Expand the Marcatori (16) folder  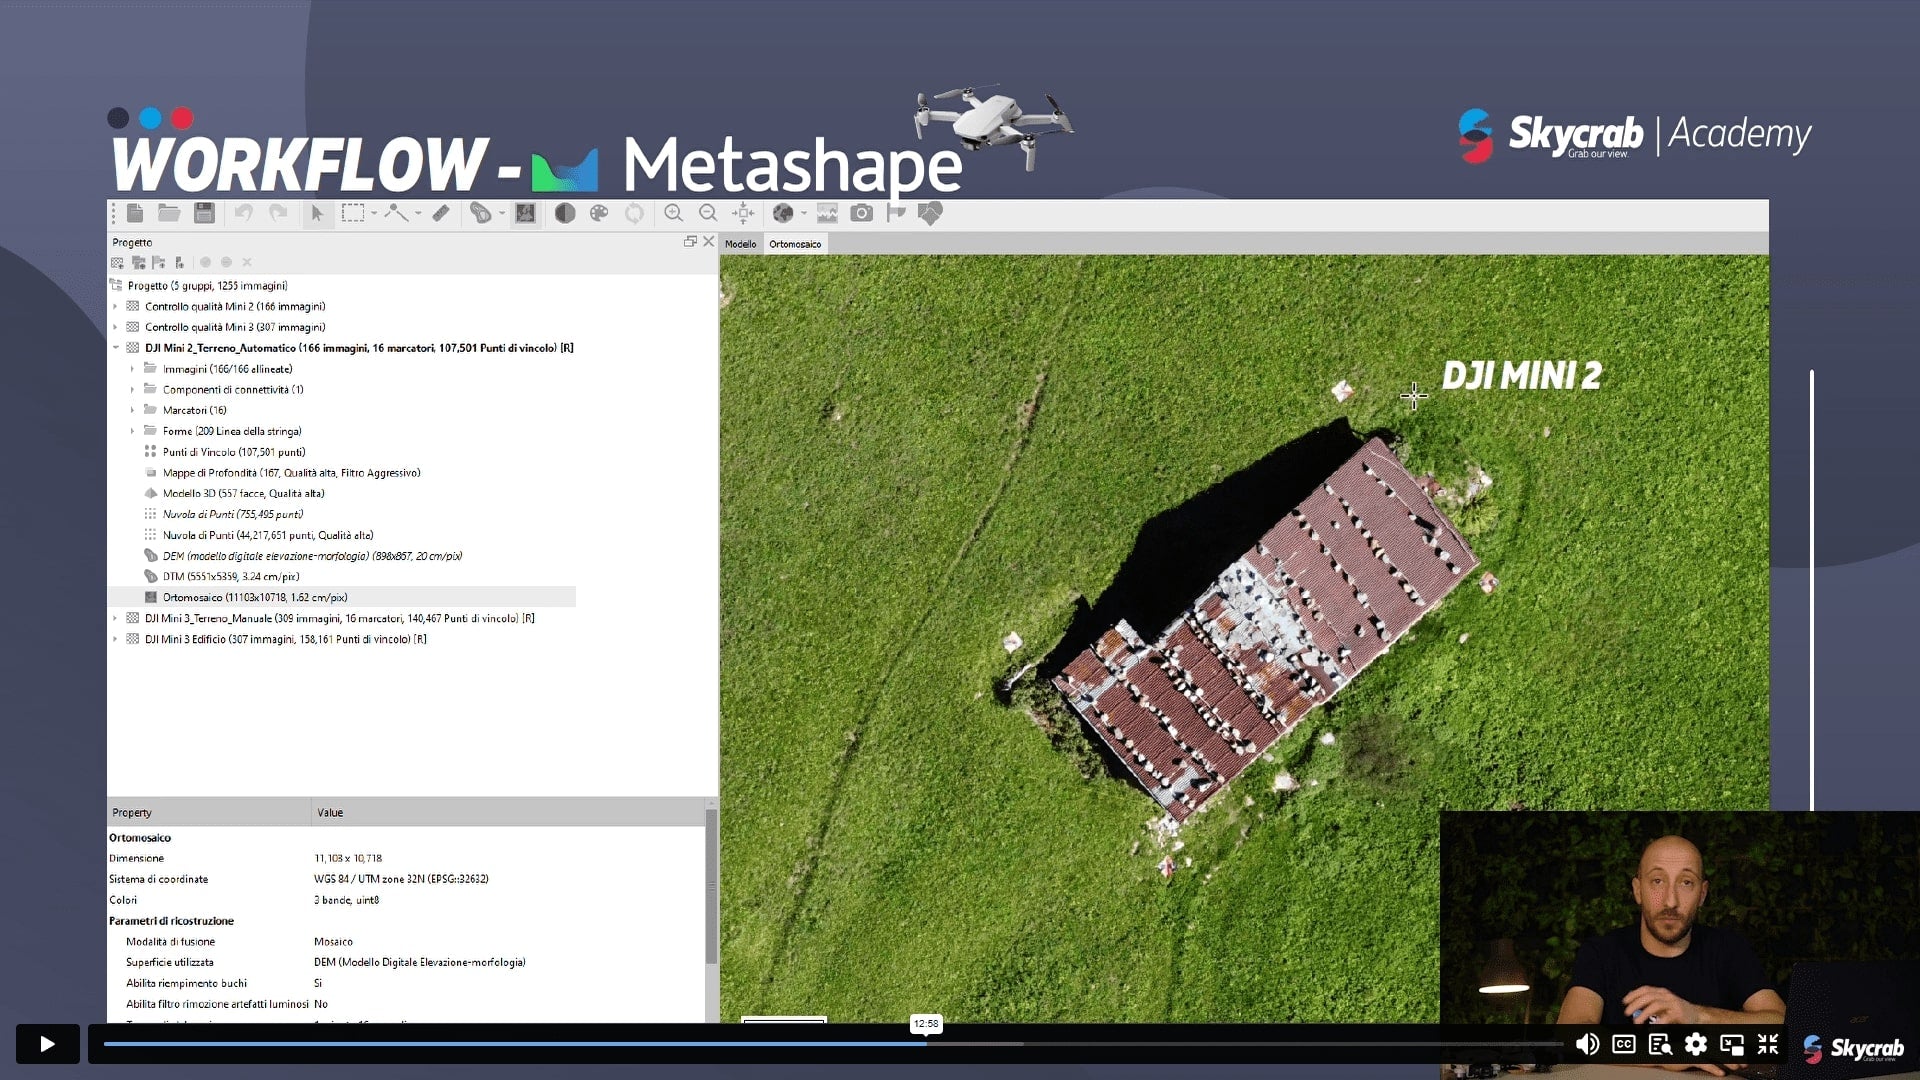coord(132,410)
